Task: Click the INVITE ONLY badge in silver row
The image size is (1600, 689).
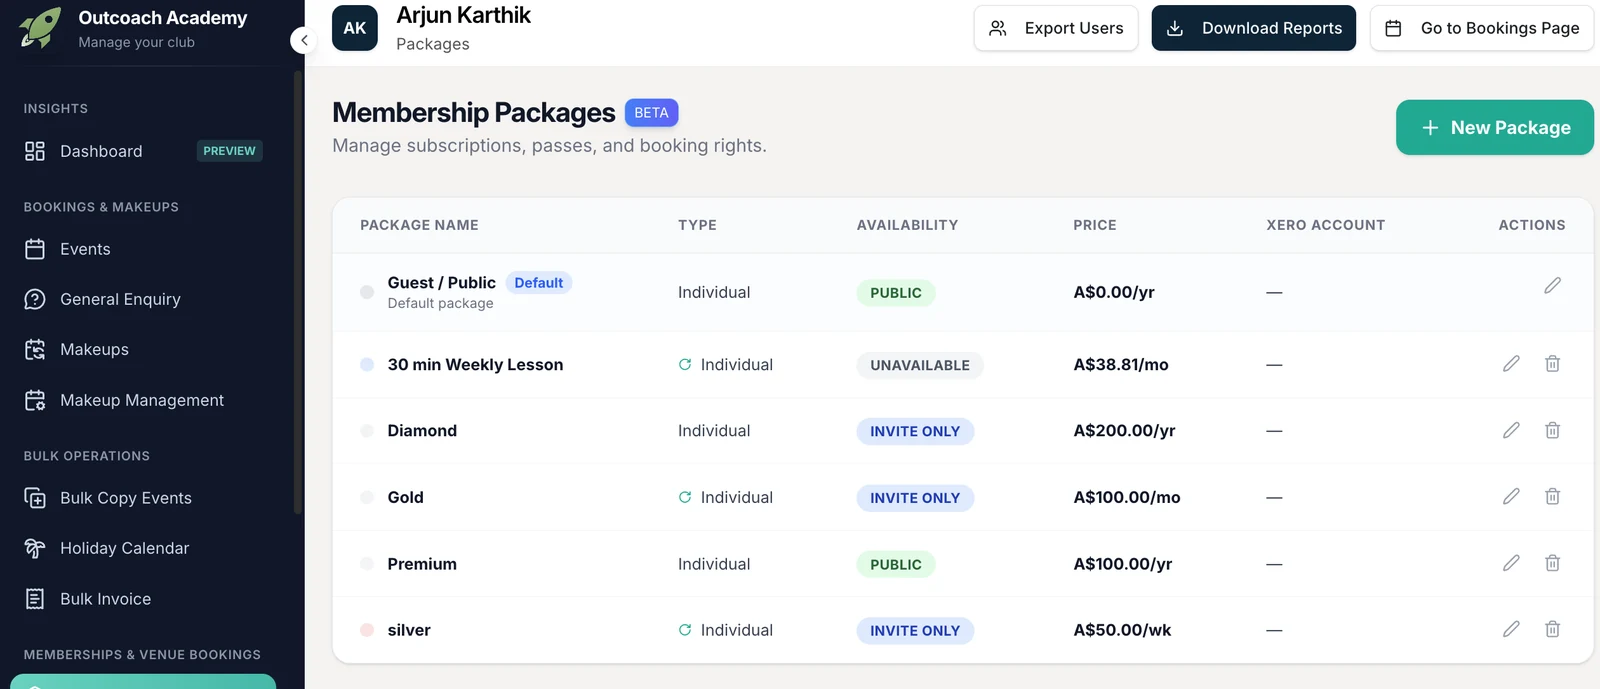Action: coord(915,631)
